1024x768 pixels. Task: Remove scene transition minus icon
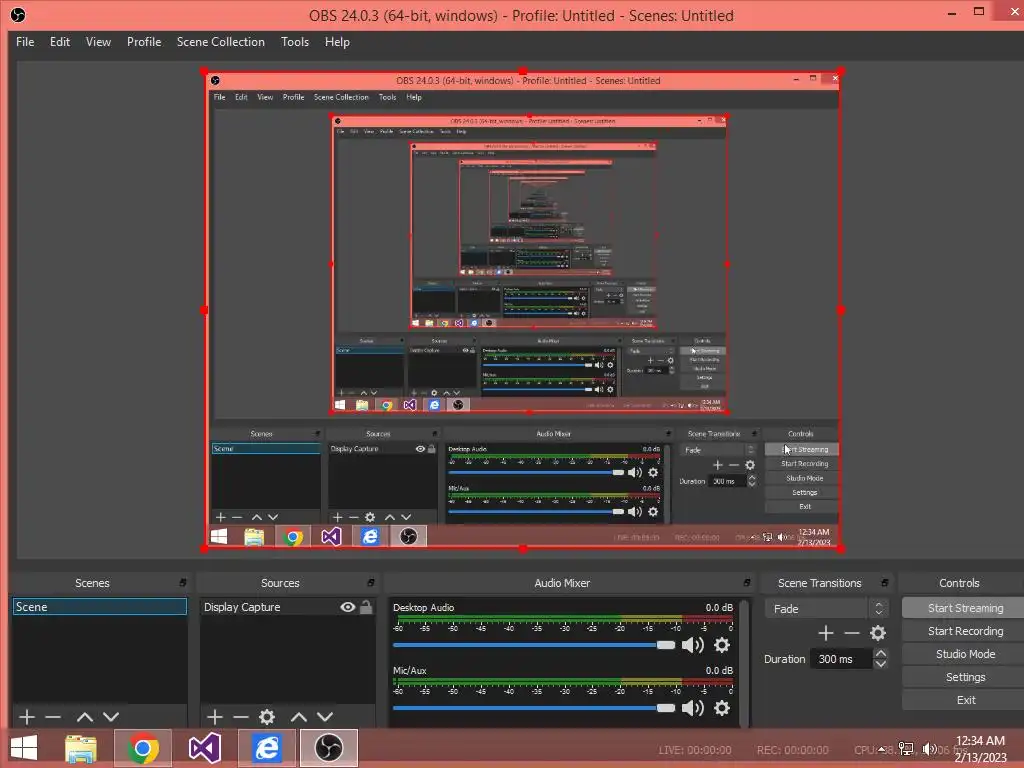click(x=852, y=633)
